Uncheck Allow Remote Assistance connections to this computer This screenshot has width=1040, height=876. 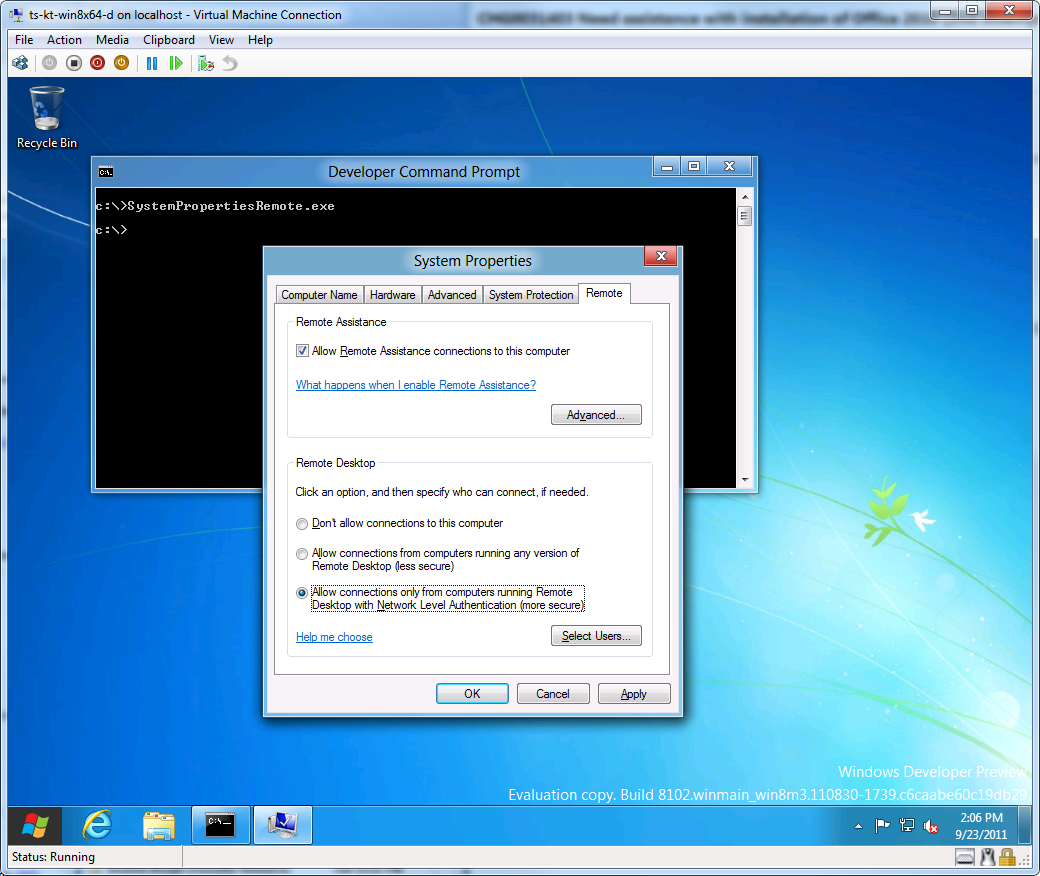(x=302, y=350)
